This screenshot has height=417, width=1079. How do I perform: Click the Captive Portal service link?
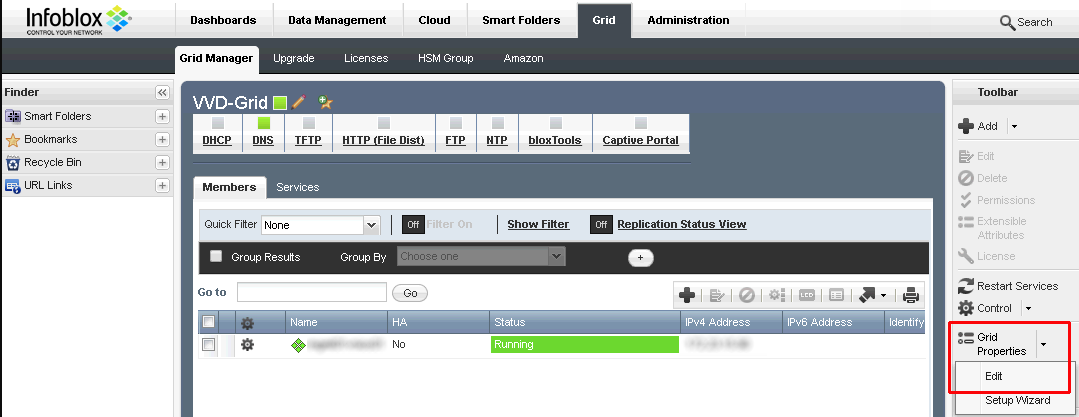click(641, 140)
